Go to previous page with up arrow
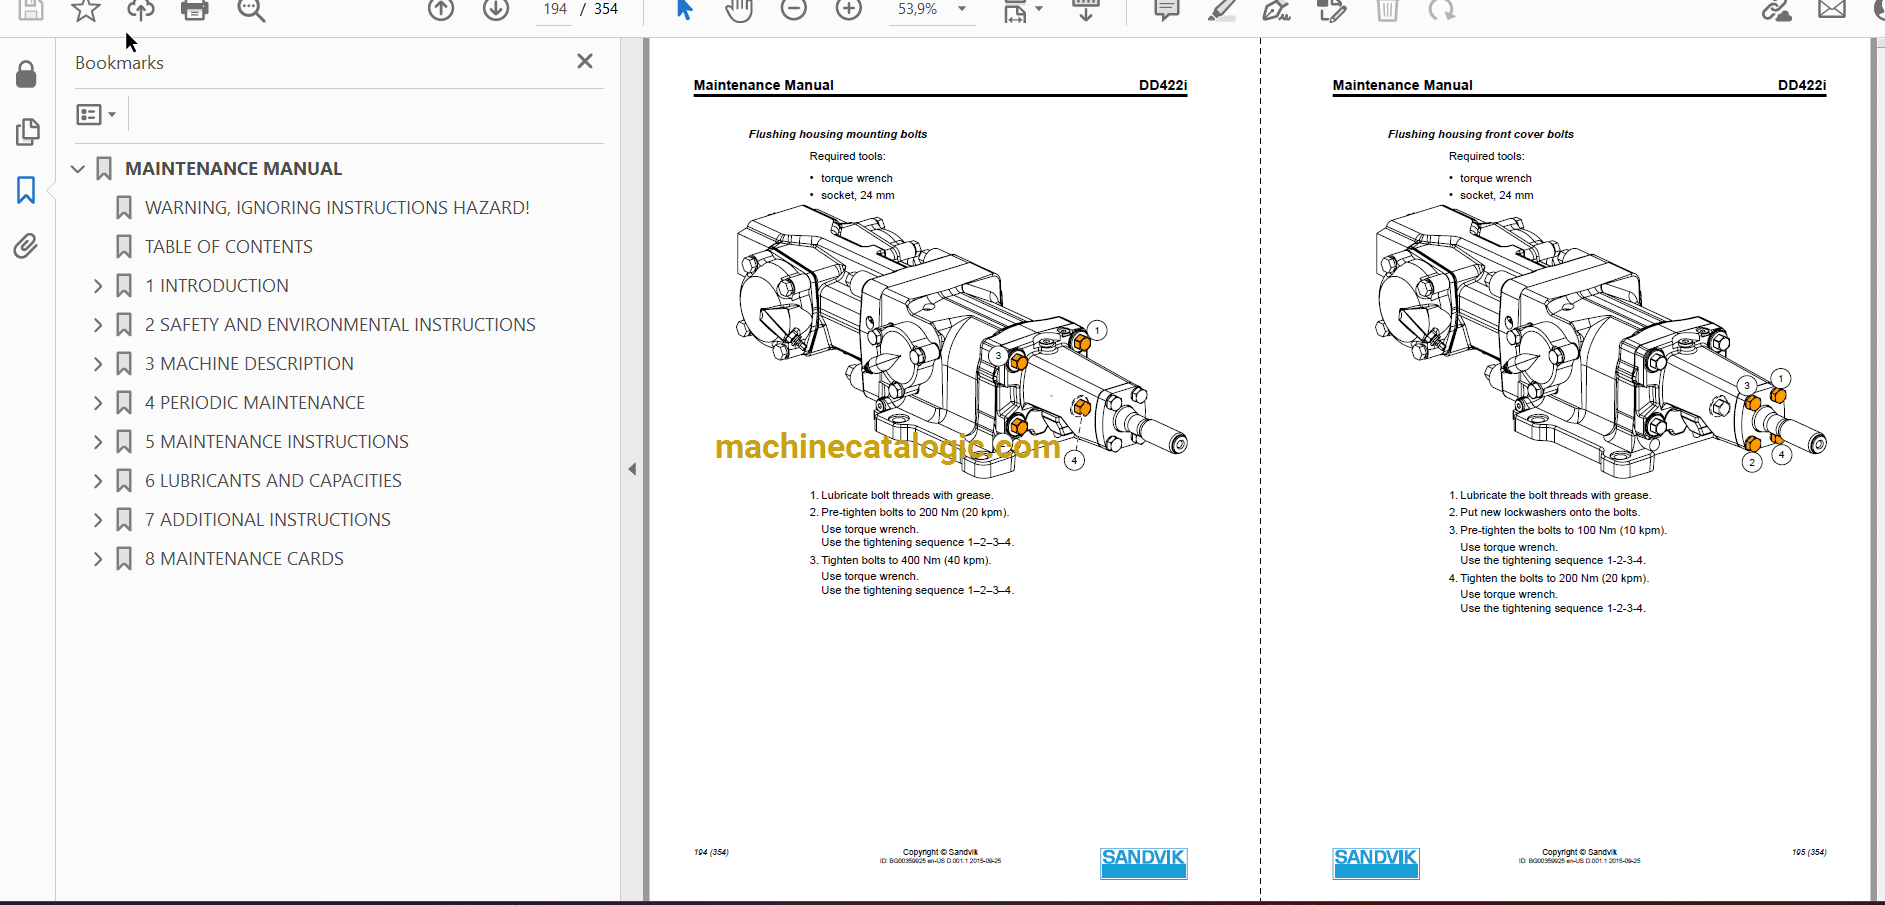The width and height of the screenshot is (1885, 905). [441, 10]
